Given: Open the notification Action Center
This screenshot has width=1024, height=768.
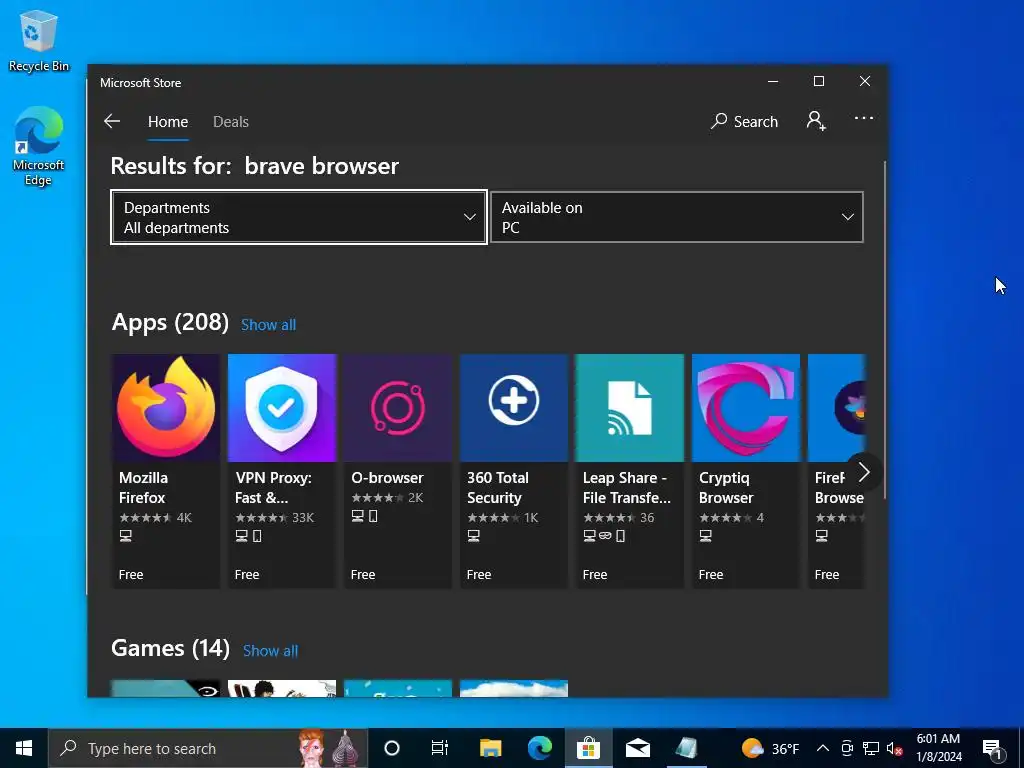Looking at the screenshot, I should point(992,748).
